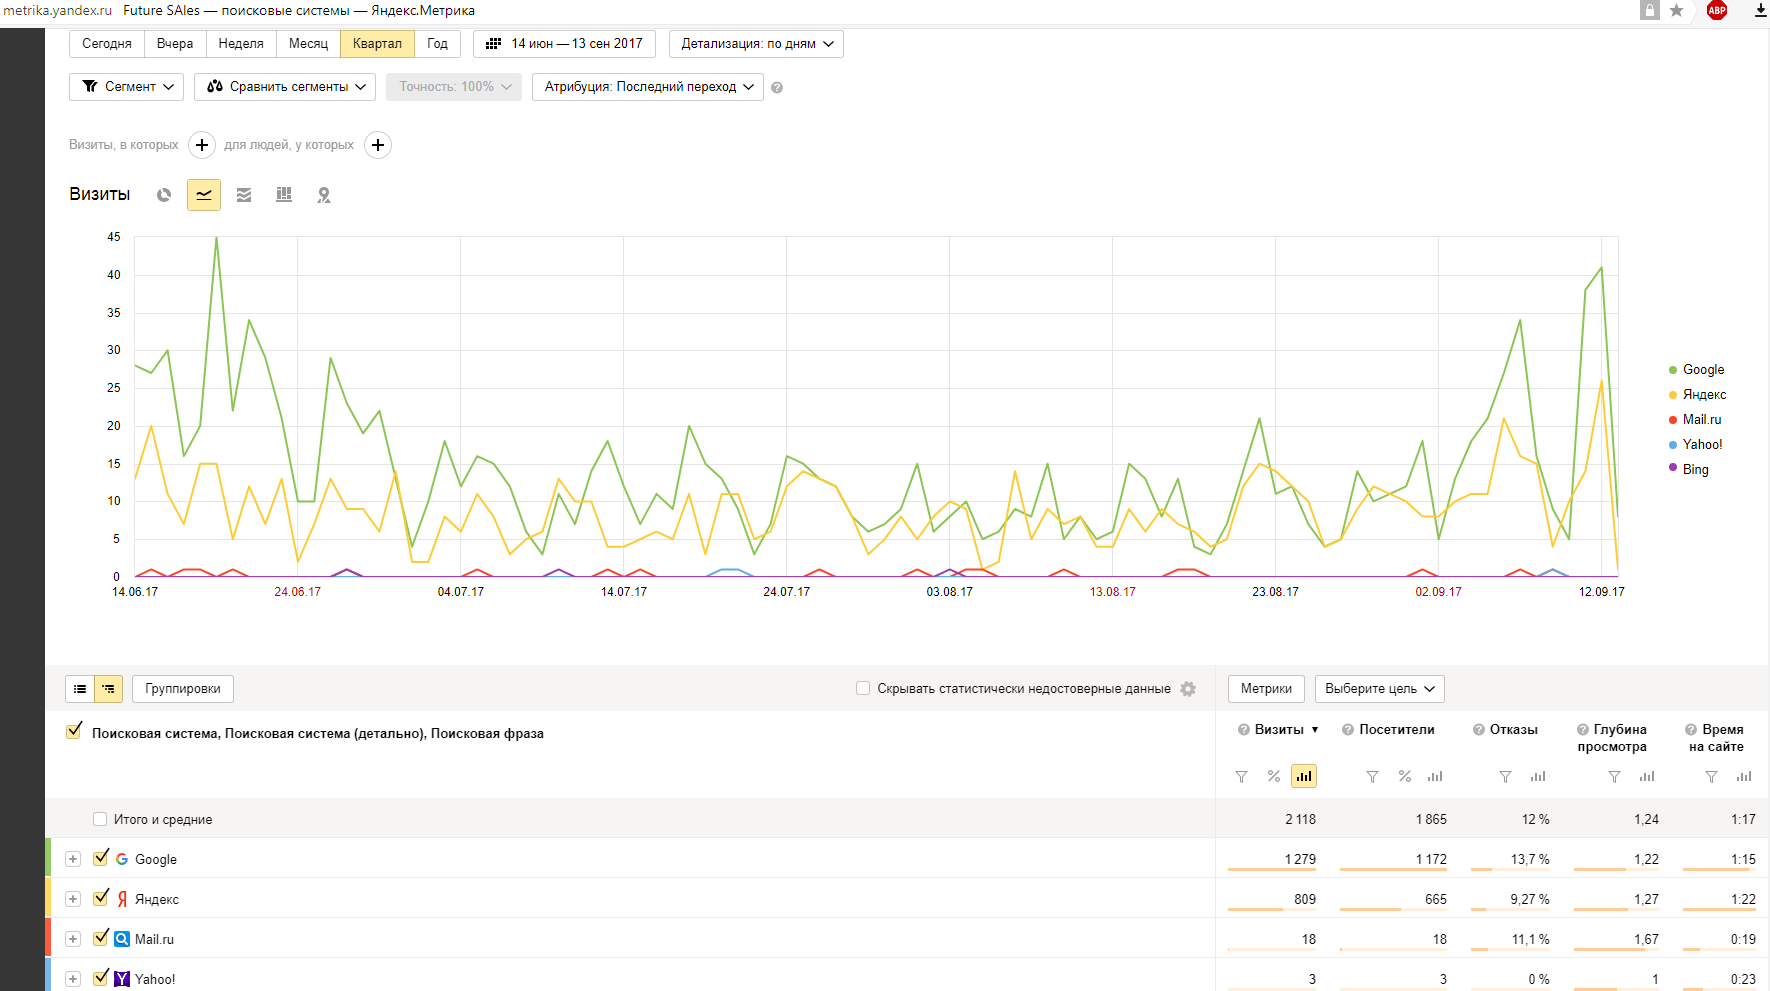This screenshot has height=991, width=1770.
Task: Open Атрибуция: Последний переход dropdown
Action: click(x=648, y=87)
